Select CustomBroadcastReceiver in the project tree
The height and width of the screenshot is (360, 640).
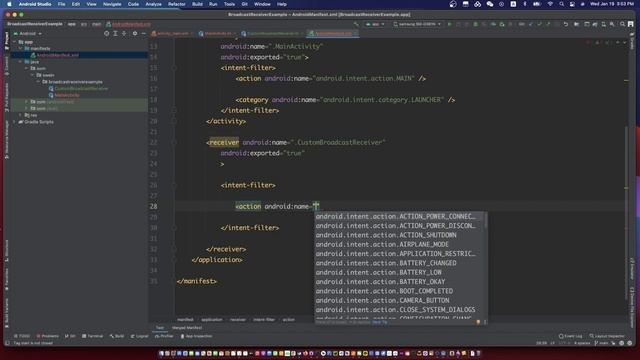[81, 89]
